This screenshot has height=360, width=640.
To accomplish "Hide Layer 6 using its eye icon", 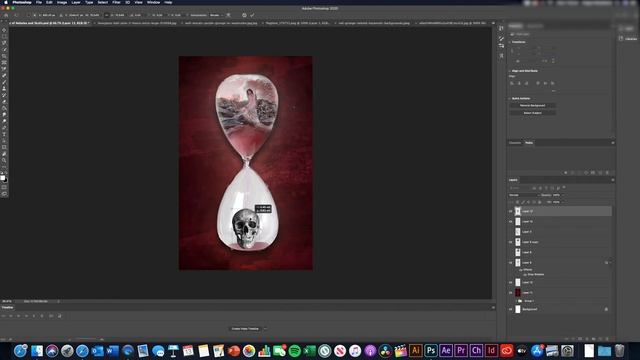I will click(511, 262).
